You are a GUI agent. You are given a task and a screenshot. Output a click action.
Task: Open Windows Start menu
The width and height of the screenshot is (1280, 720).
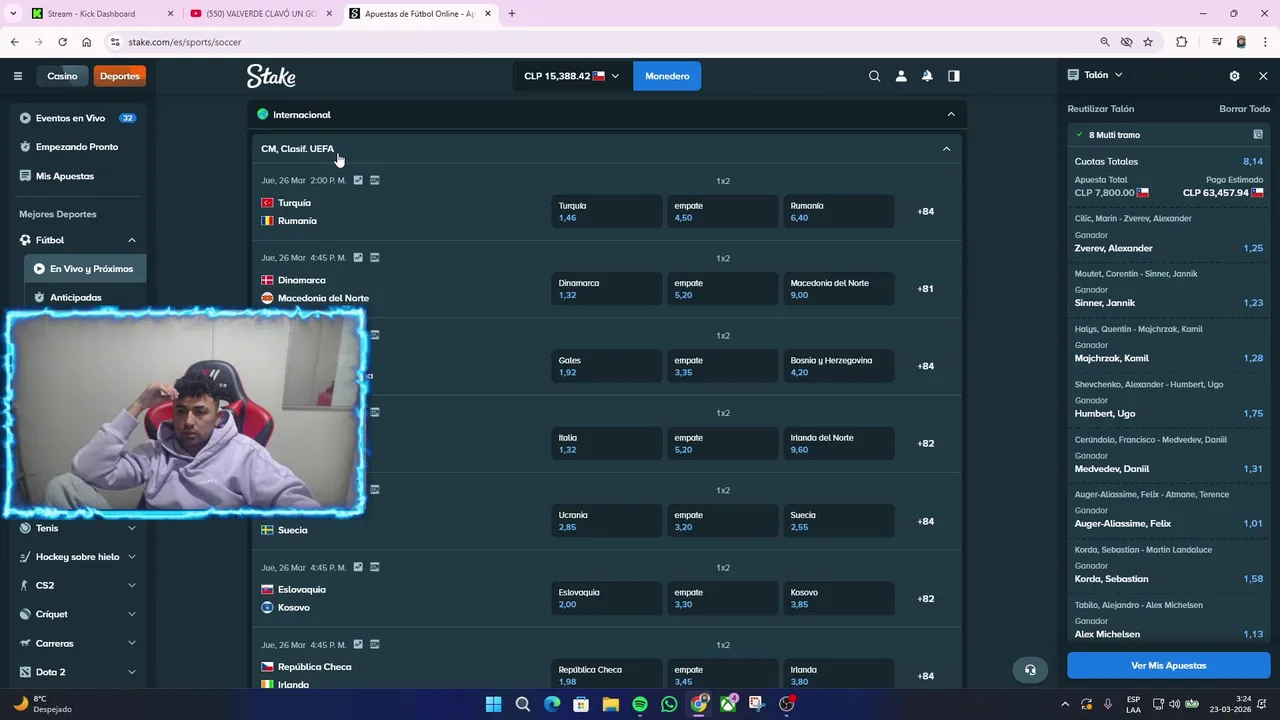click(x=493, y=704)
